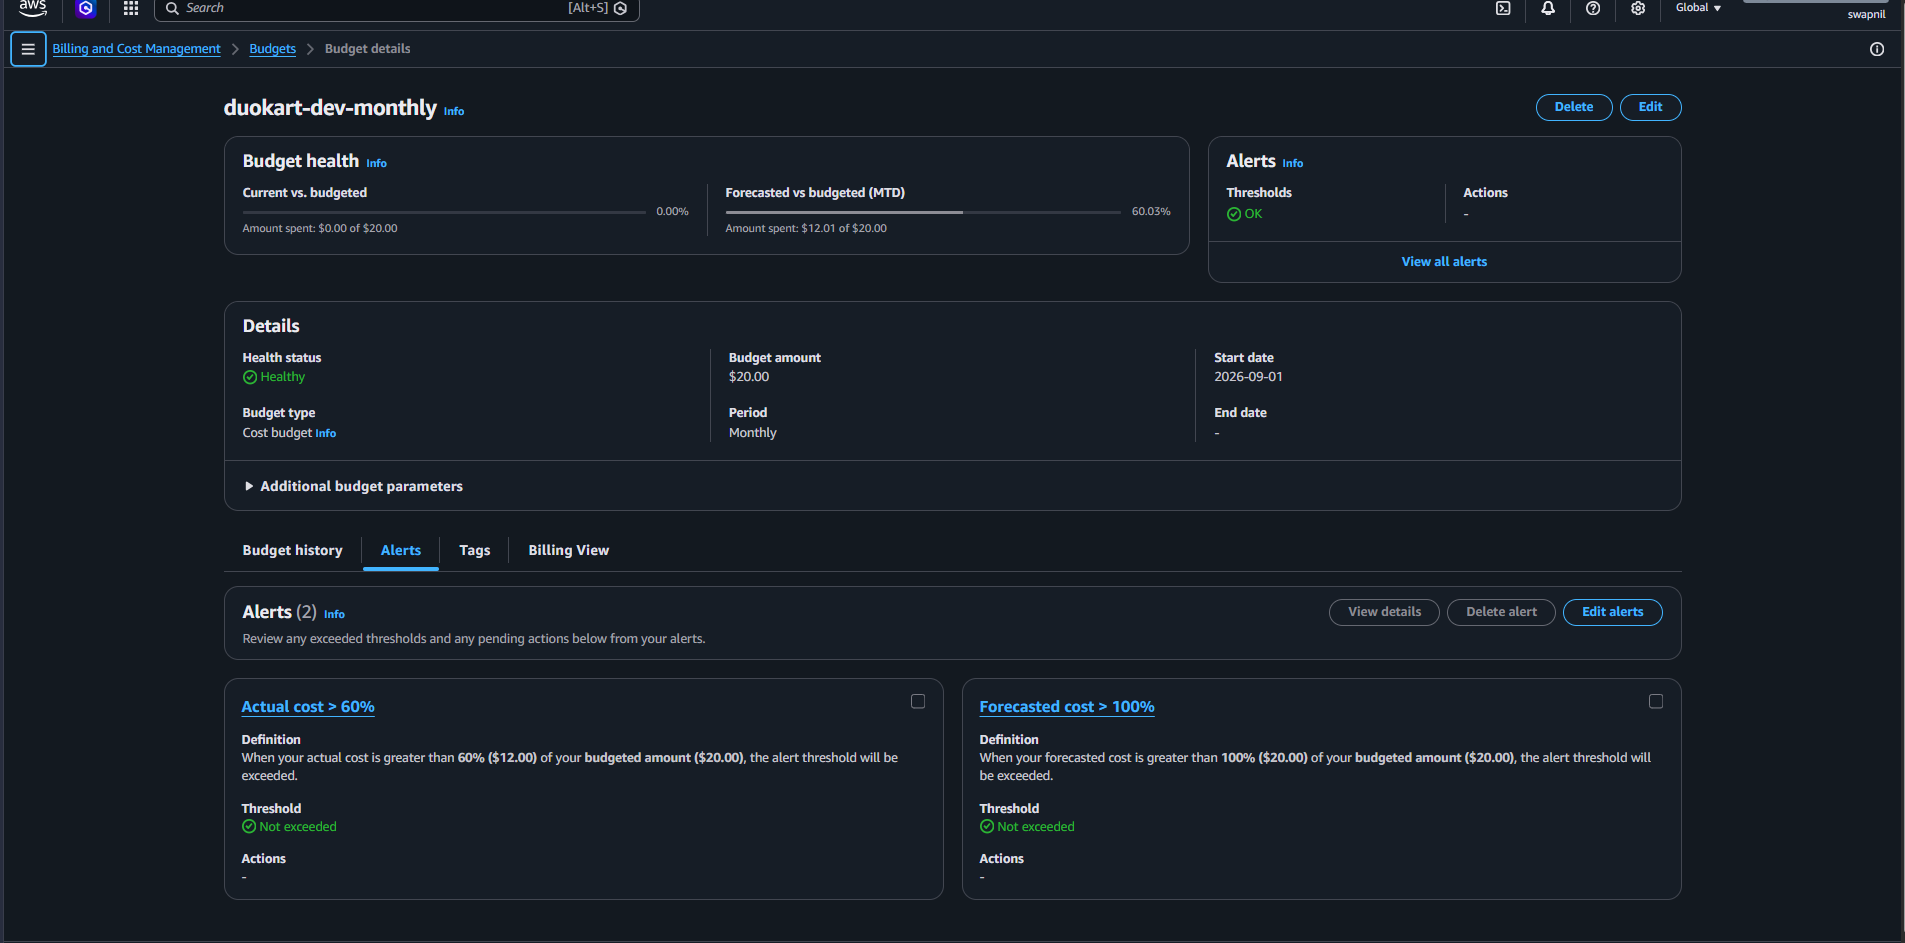Click the Current vs. budgeted progress bar

(x=444, y=212)
